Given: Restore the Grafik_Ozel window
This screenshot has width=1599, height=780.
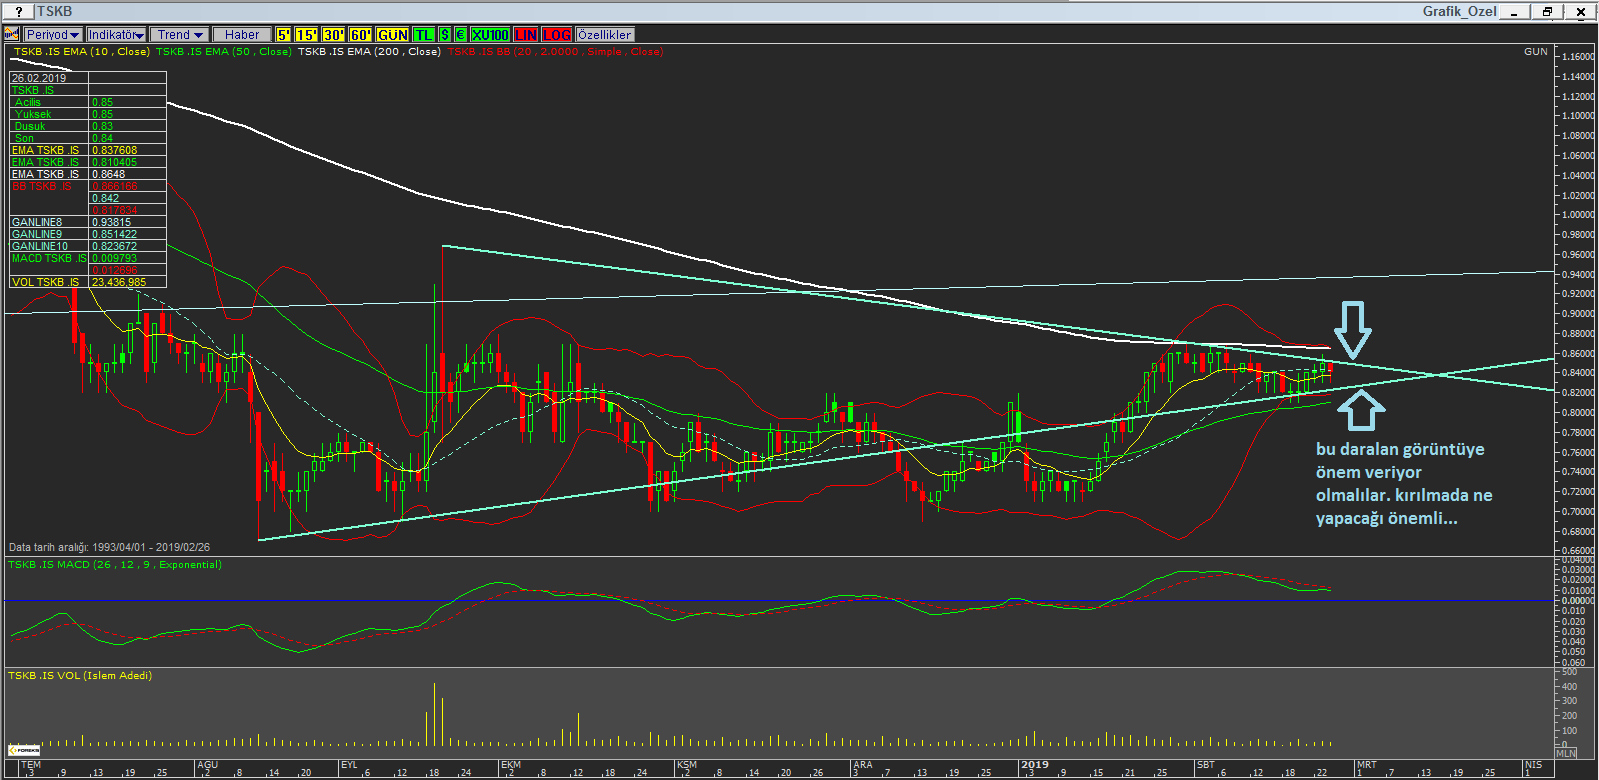Looking at the screenshot, I should pyautogui.click(x=1547, y=12).
